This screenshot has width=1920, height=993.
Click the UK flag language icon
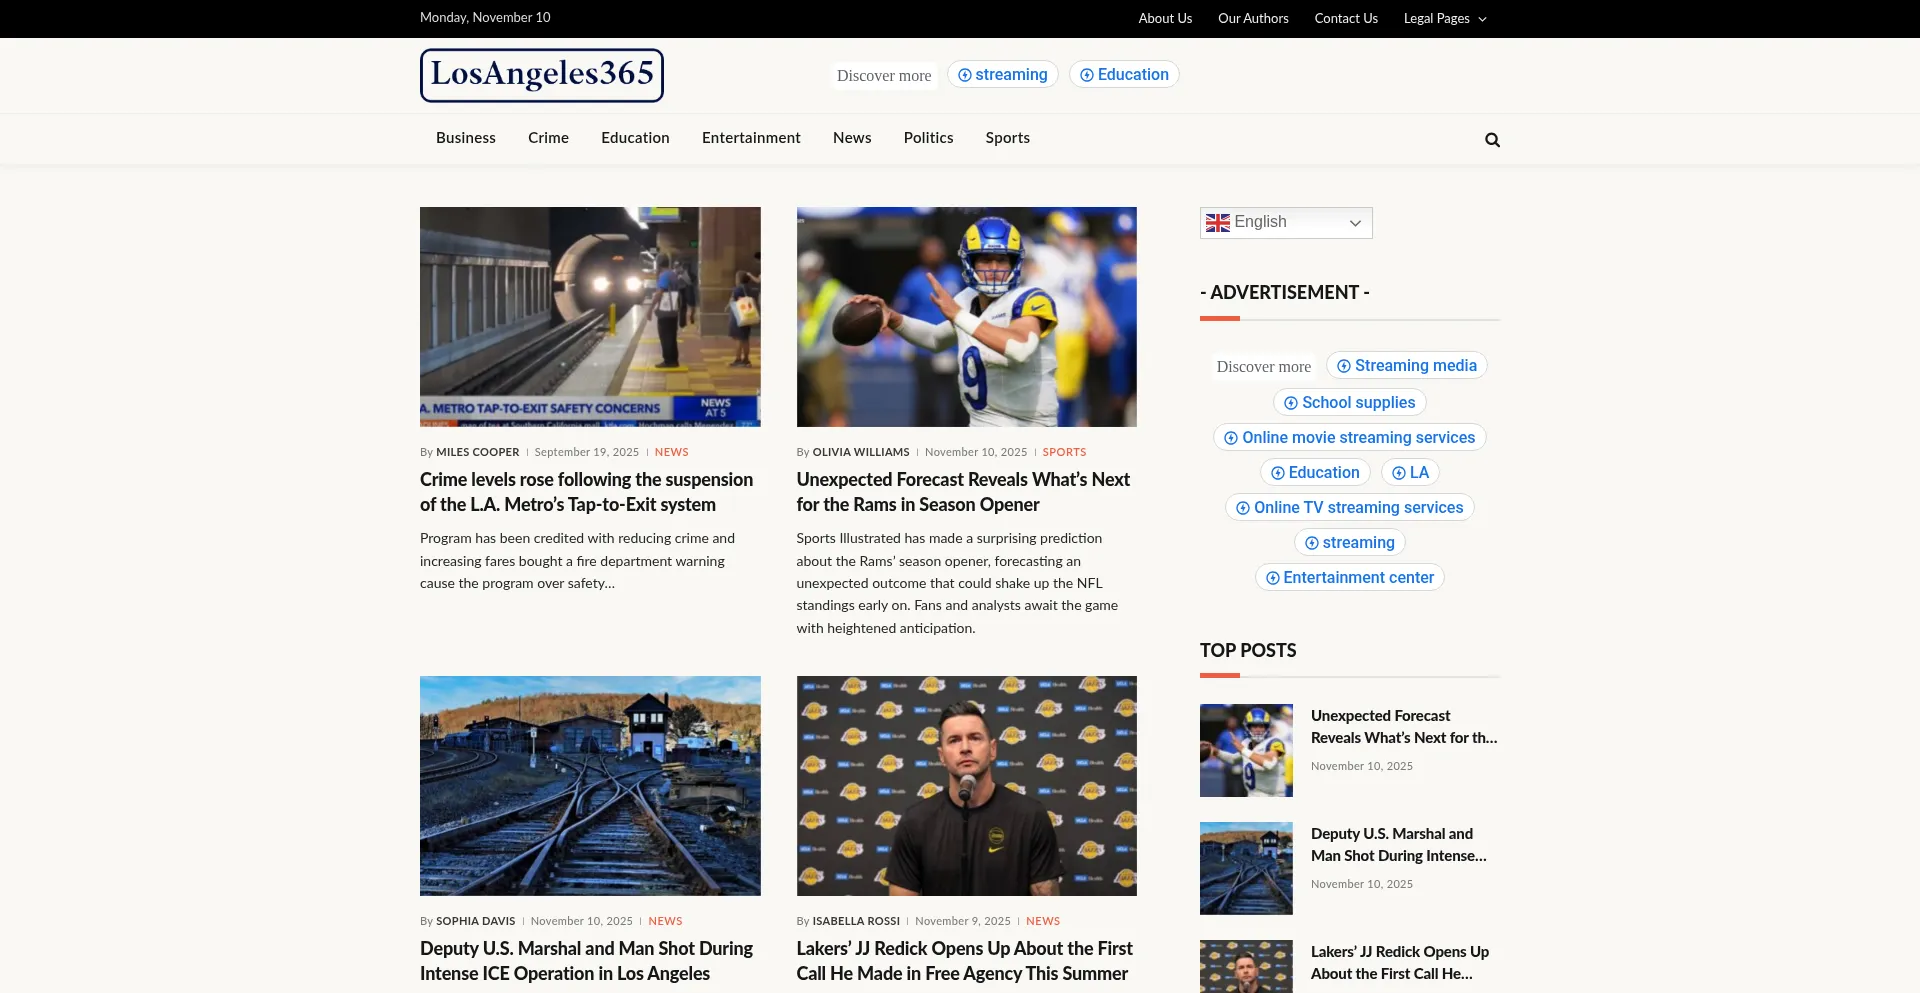(x=1217, y=223)
